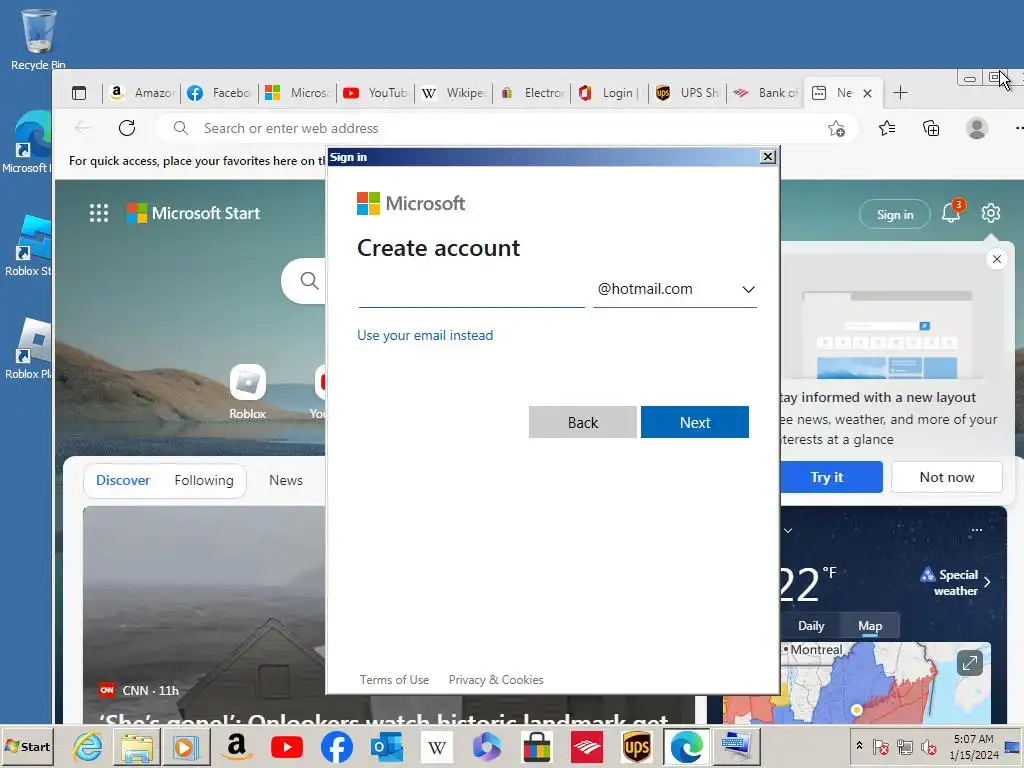
Task: Collapse the weather location chevron
Action: click(788, 530)
